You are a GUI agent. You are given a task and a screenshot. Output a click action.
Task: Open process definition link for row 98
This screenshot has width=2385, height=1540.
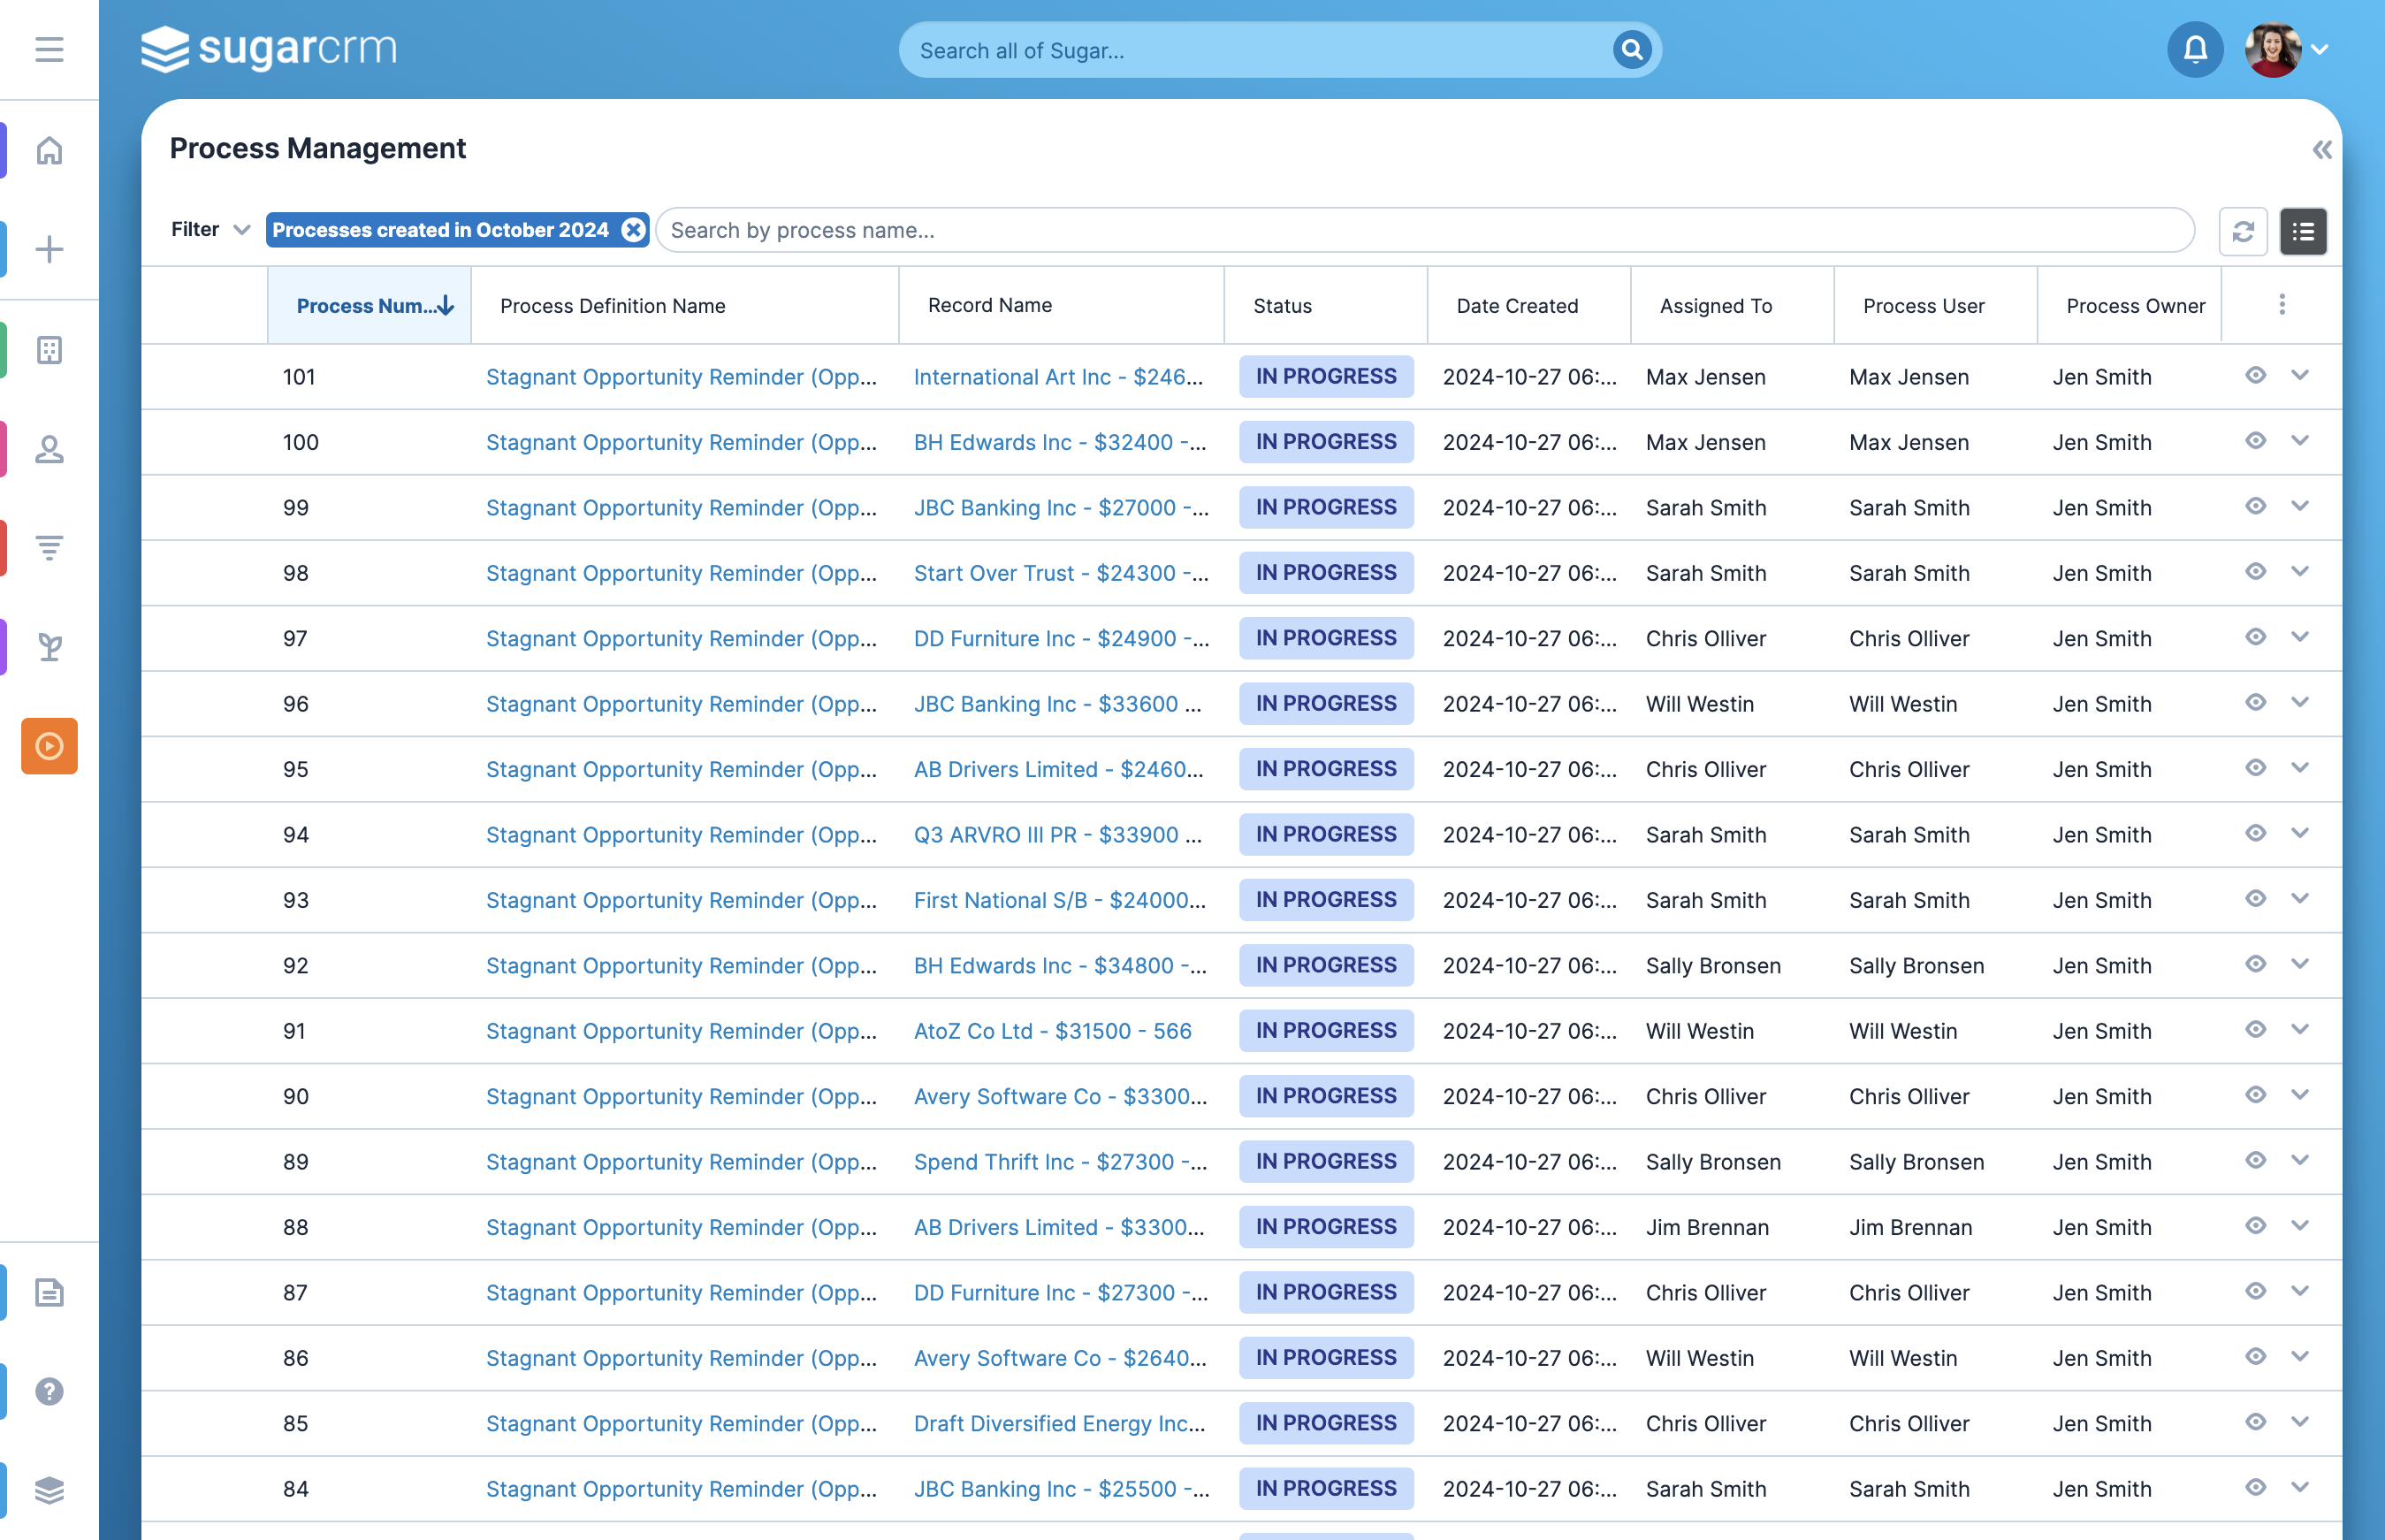click(x=682, y=573)
